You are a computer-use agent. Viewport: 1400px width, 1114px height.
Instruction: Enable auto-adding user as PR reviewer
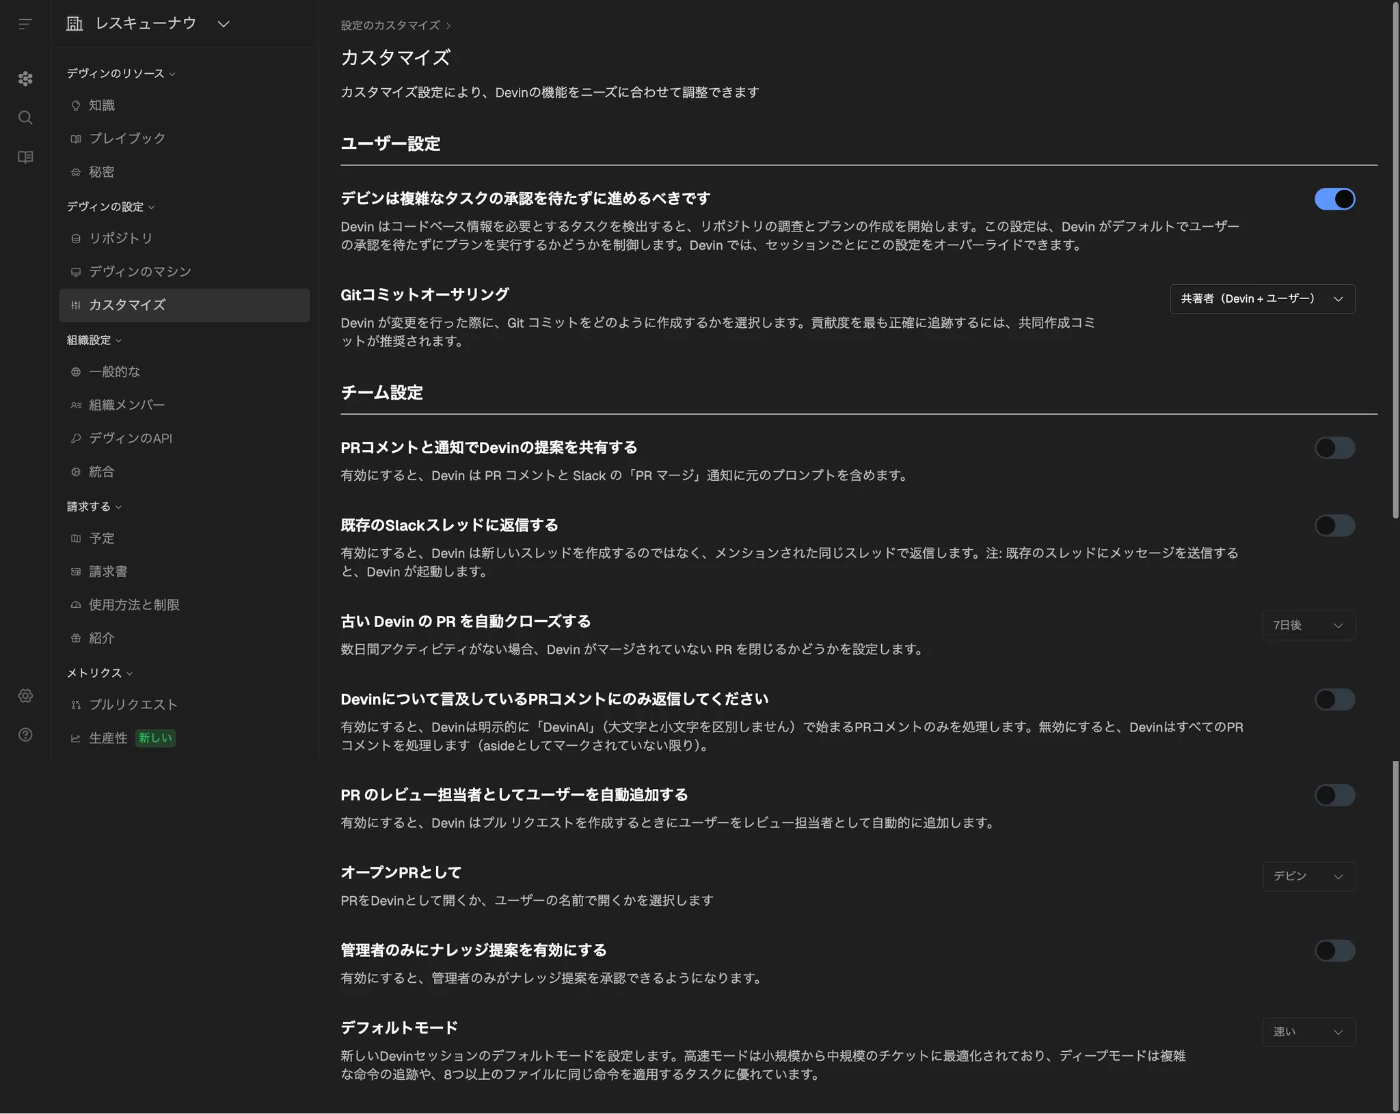pos(1335,796)
